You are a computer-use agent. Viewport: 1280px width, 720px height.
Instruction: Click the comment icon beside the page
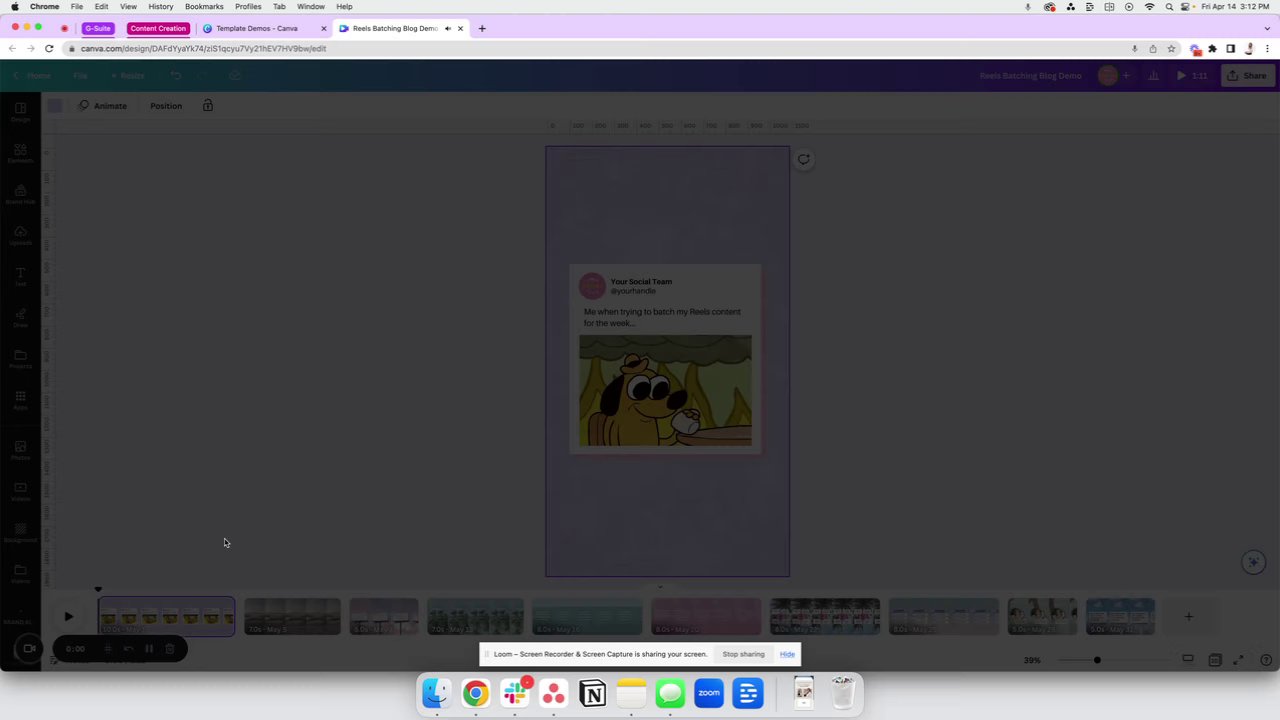pos(803,159)
